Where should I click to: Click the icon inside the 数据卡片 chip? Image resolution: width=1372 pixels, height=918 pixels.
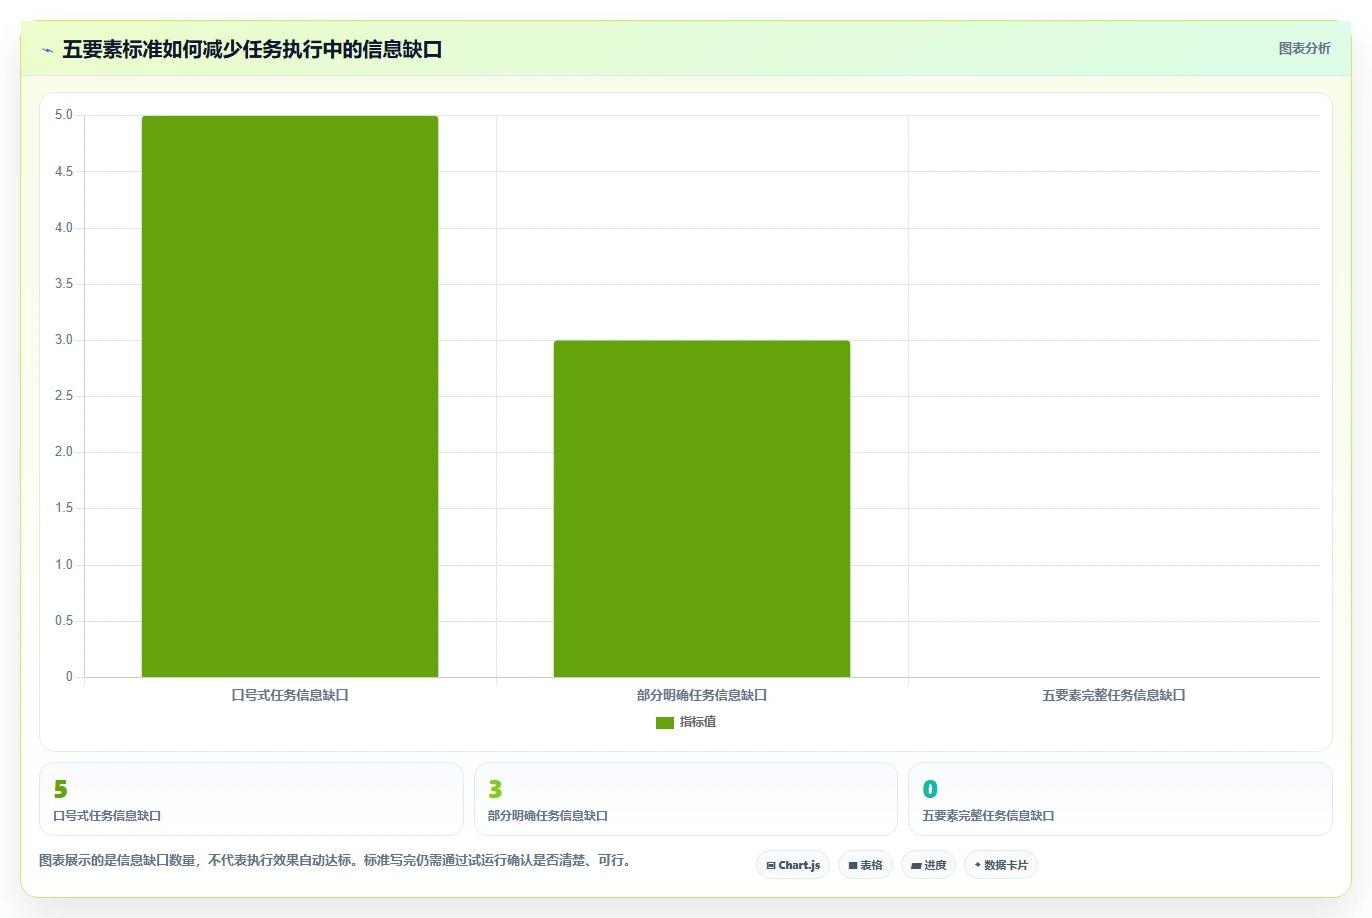978,865
